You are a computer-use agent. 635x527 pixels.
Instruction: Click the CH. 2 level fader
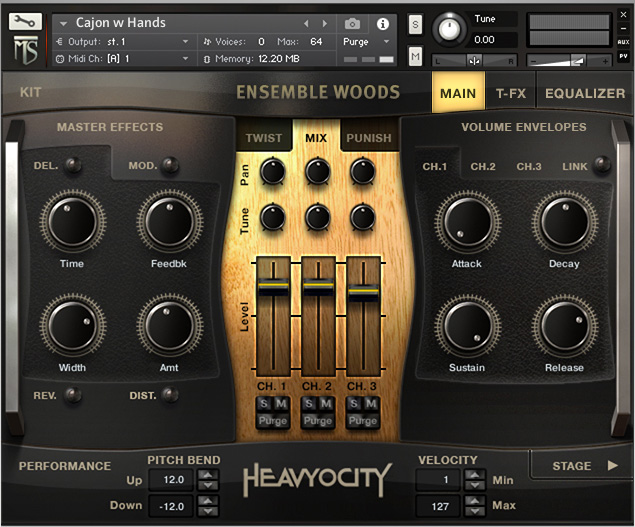pyautogui.click(x=318, y=287)
